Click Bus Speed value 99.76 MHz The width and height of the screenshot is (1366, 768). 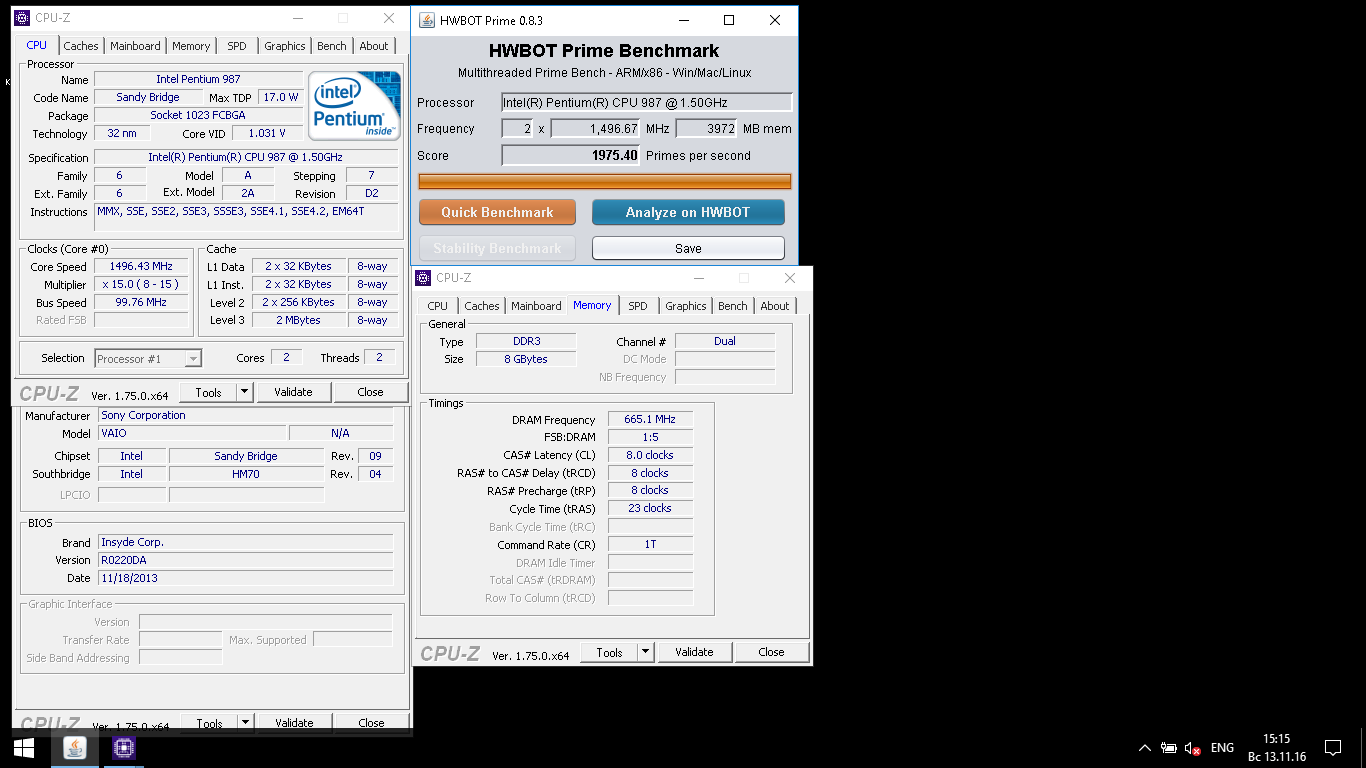141,302
